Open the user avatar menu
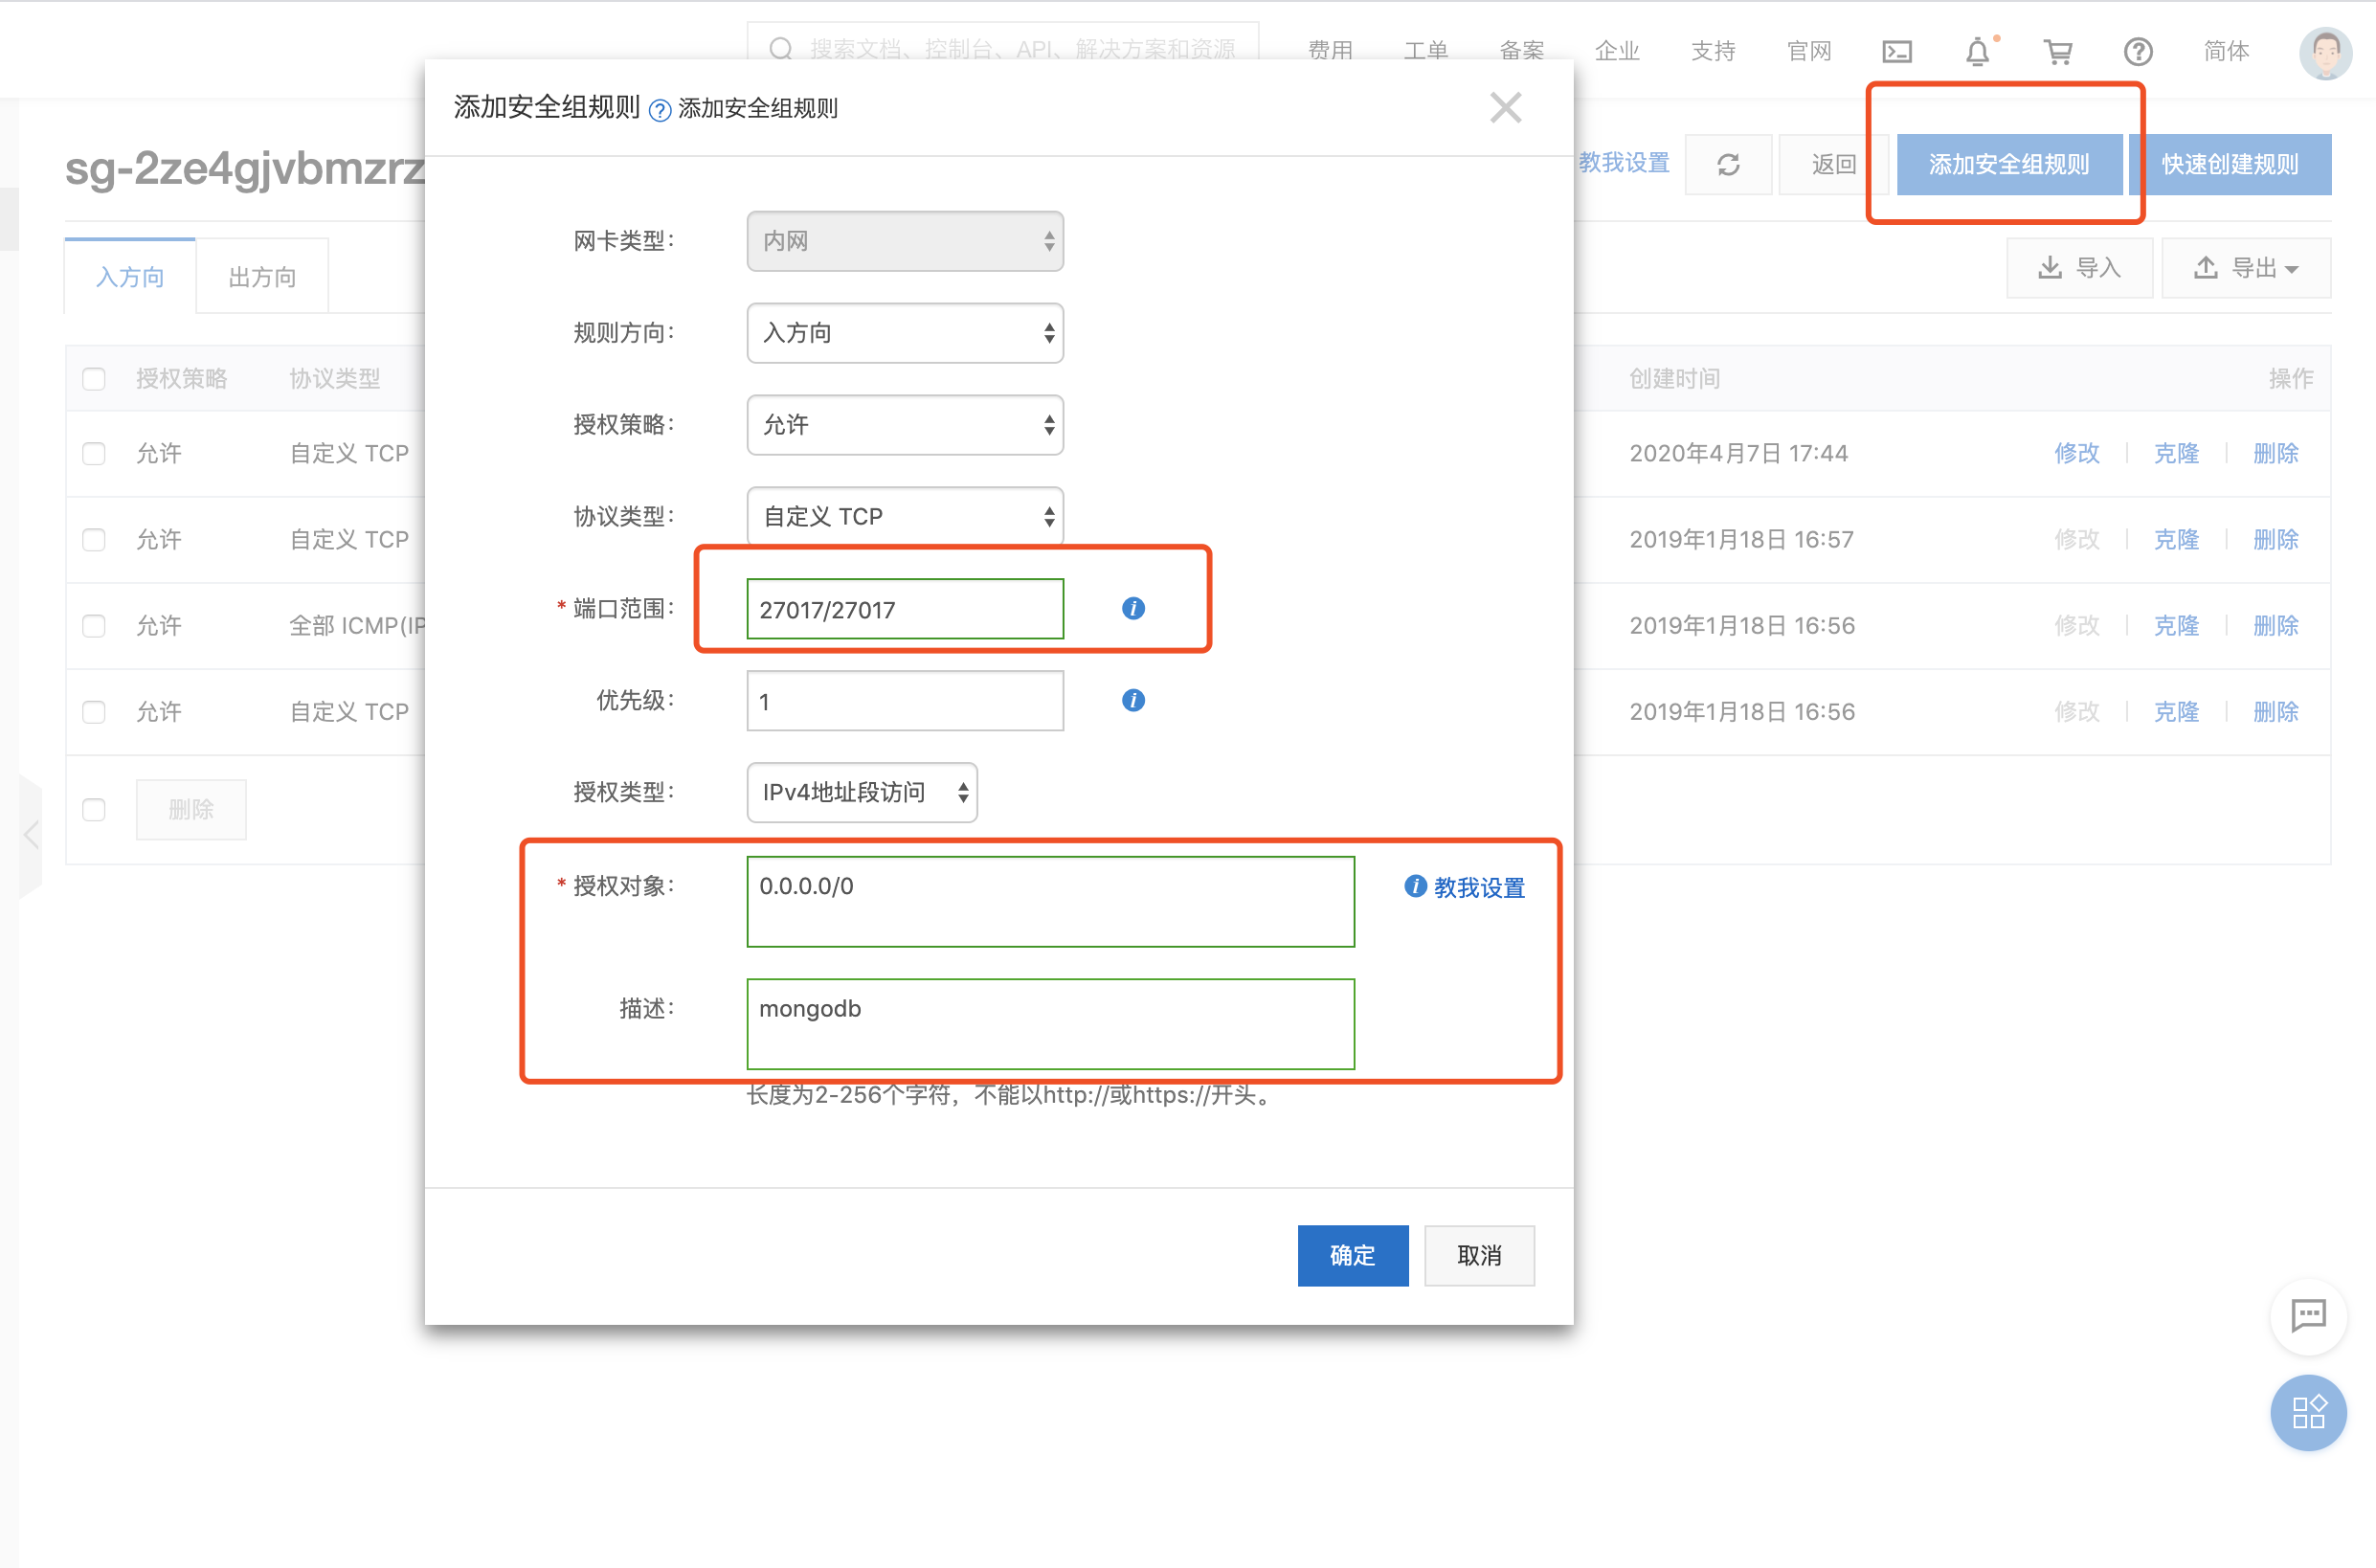2376x1568 pixels. 2326,53
